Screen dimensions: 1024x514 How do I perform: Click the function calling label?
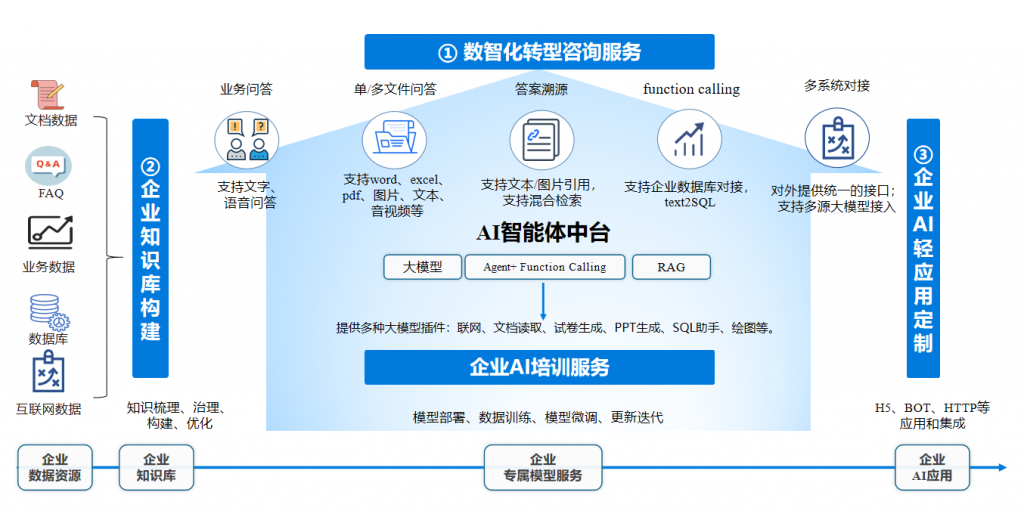(x=692, y=89)
